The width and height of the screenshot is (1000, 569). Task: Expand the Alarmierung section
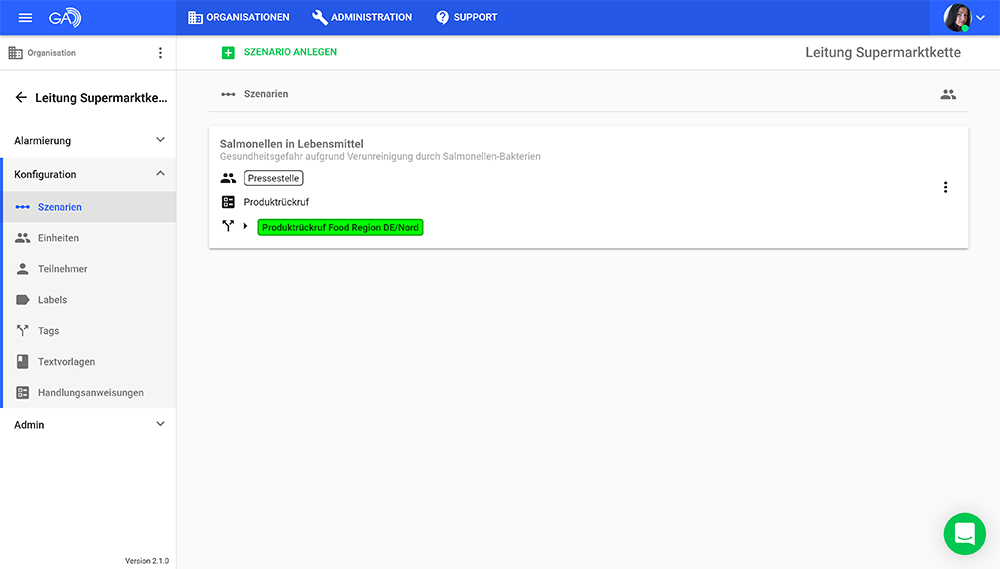tap(160, 141)
